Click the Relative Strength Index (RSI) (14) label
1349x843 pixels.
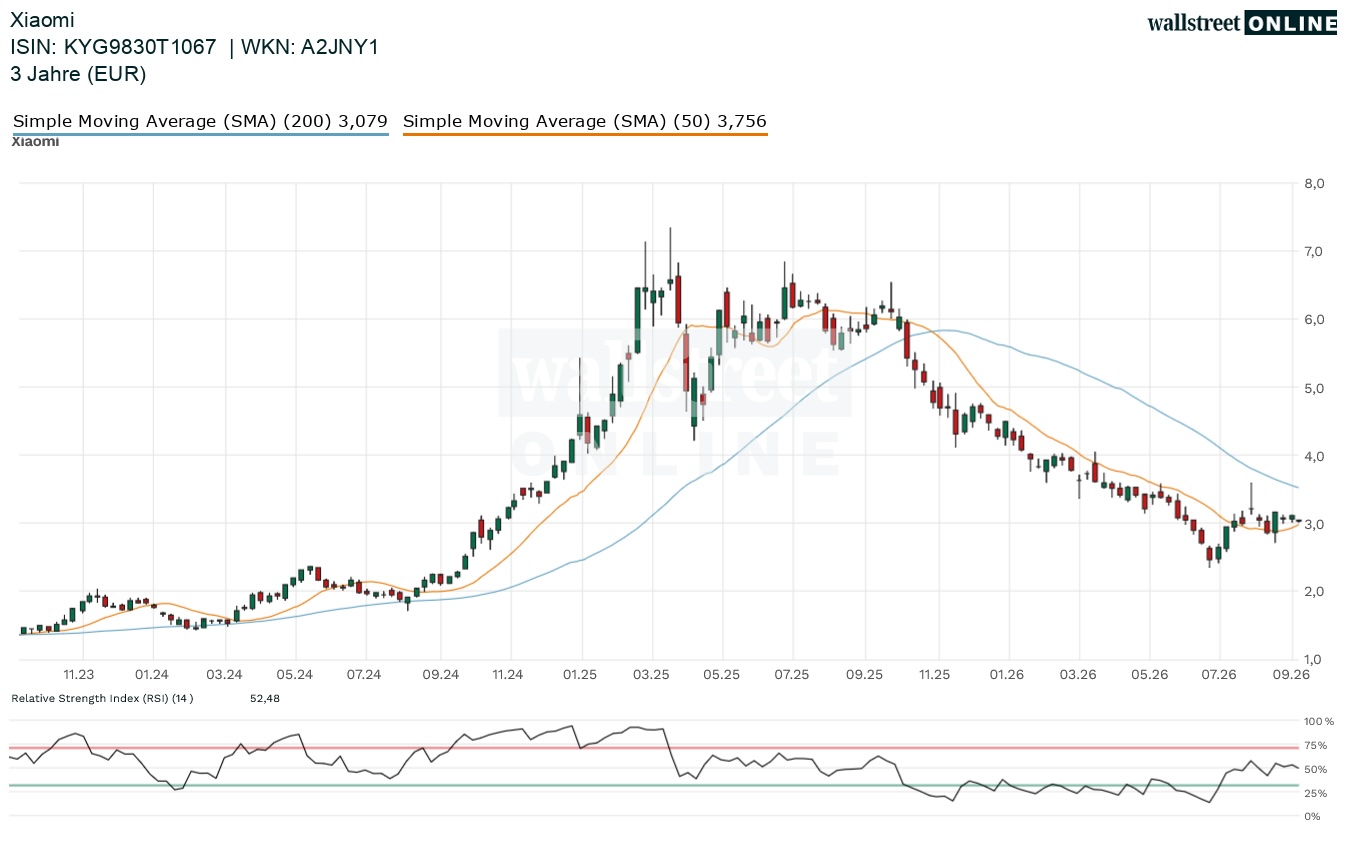tap(102, 698)
